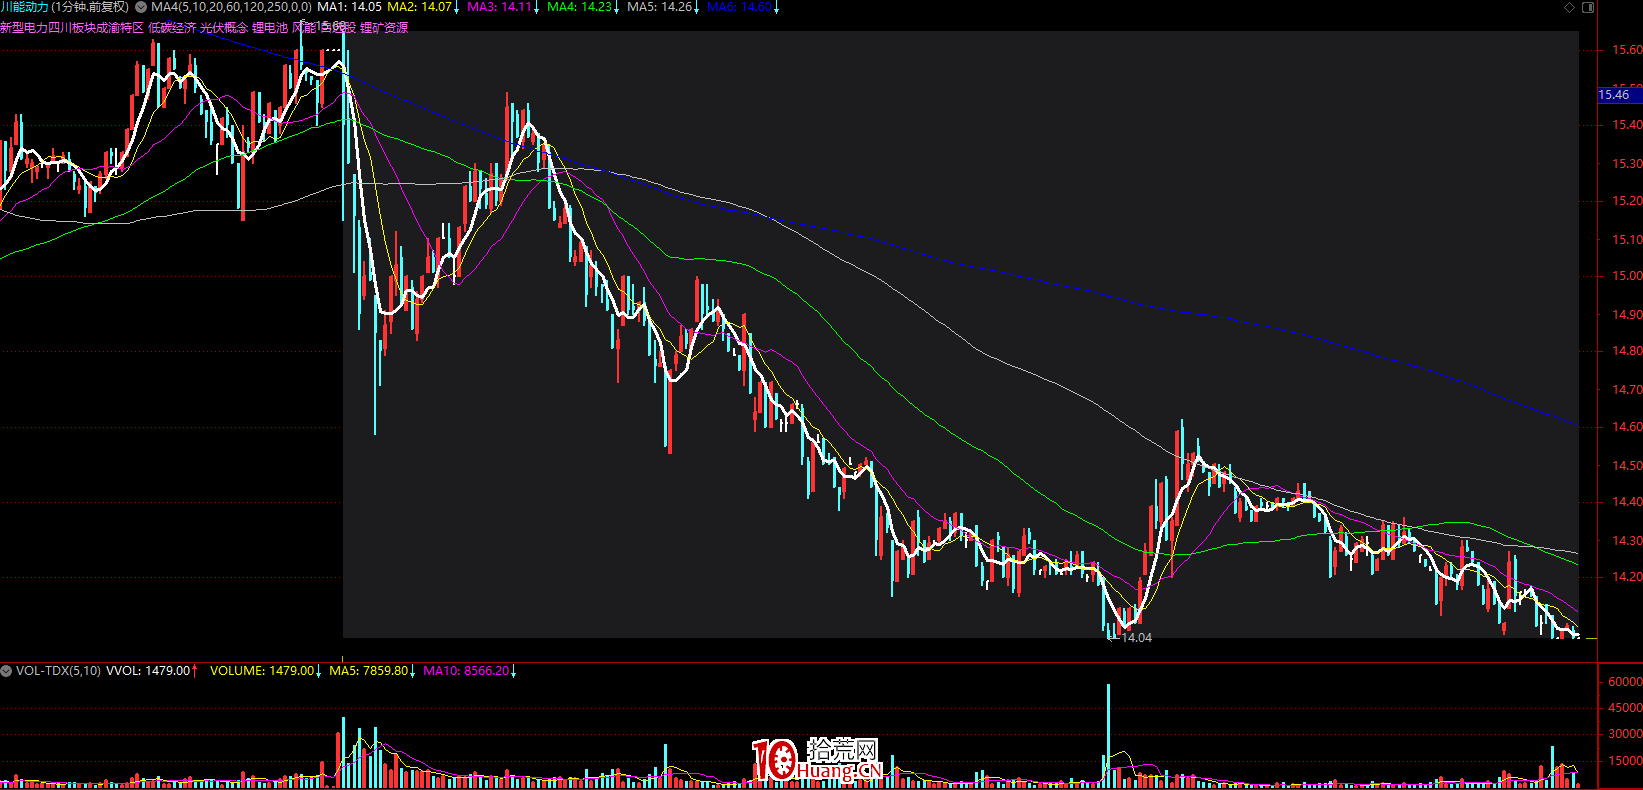
Task: Click the magenta MA3: 14.11 legend
Action: point(499,7)
